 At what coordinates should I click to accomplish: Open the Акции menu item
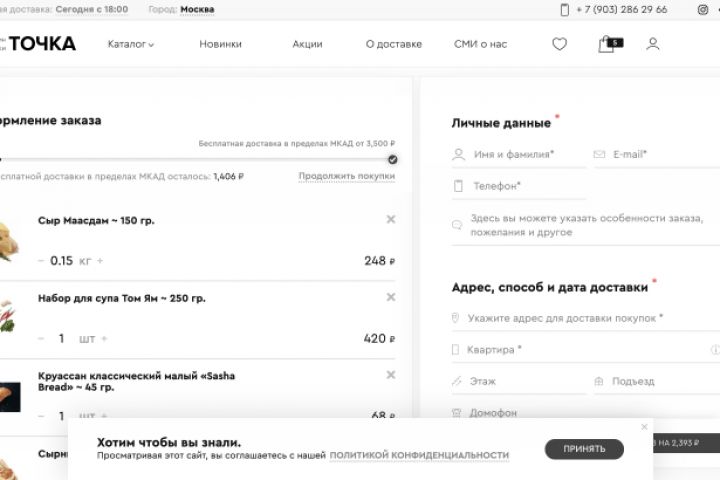pos(307,44)
